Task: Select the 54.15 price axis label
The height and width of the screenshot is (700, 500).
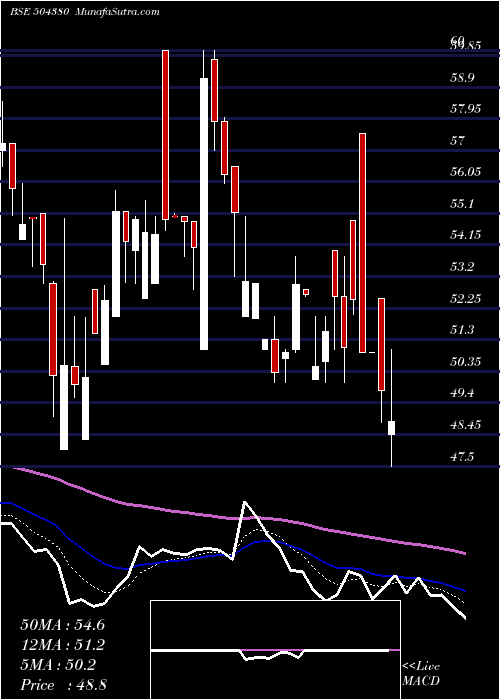Action: click(x=465, y=235)
